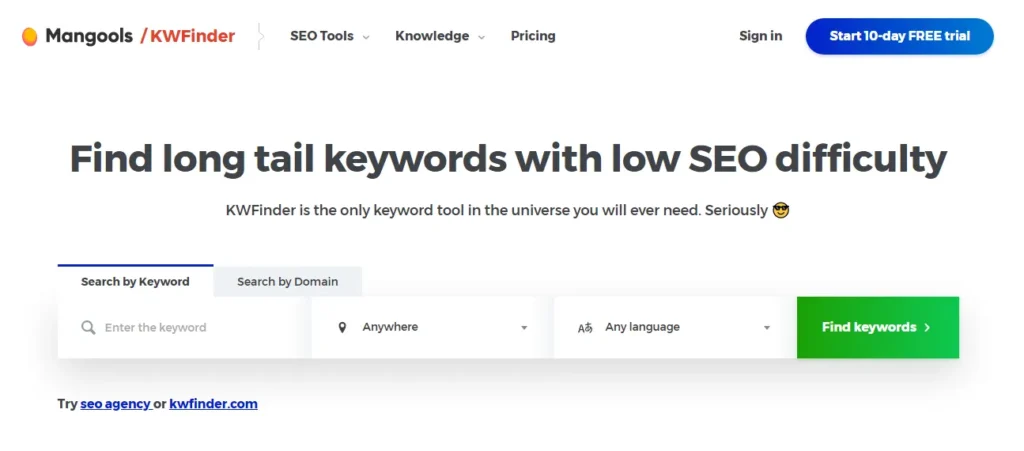The width and height of the screenshot is (1024, 451).
Task: Click the Find keywords button
Action: click(868, 327)
